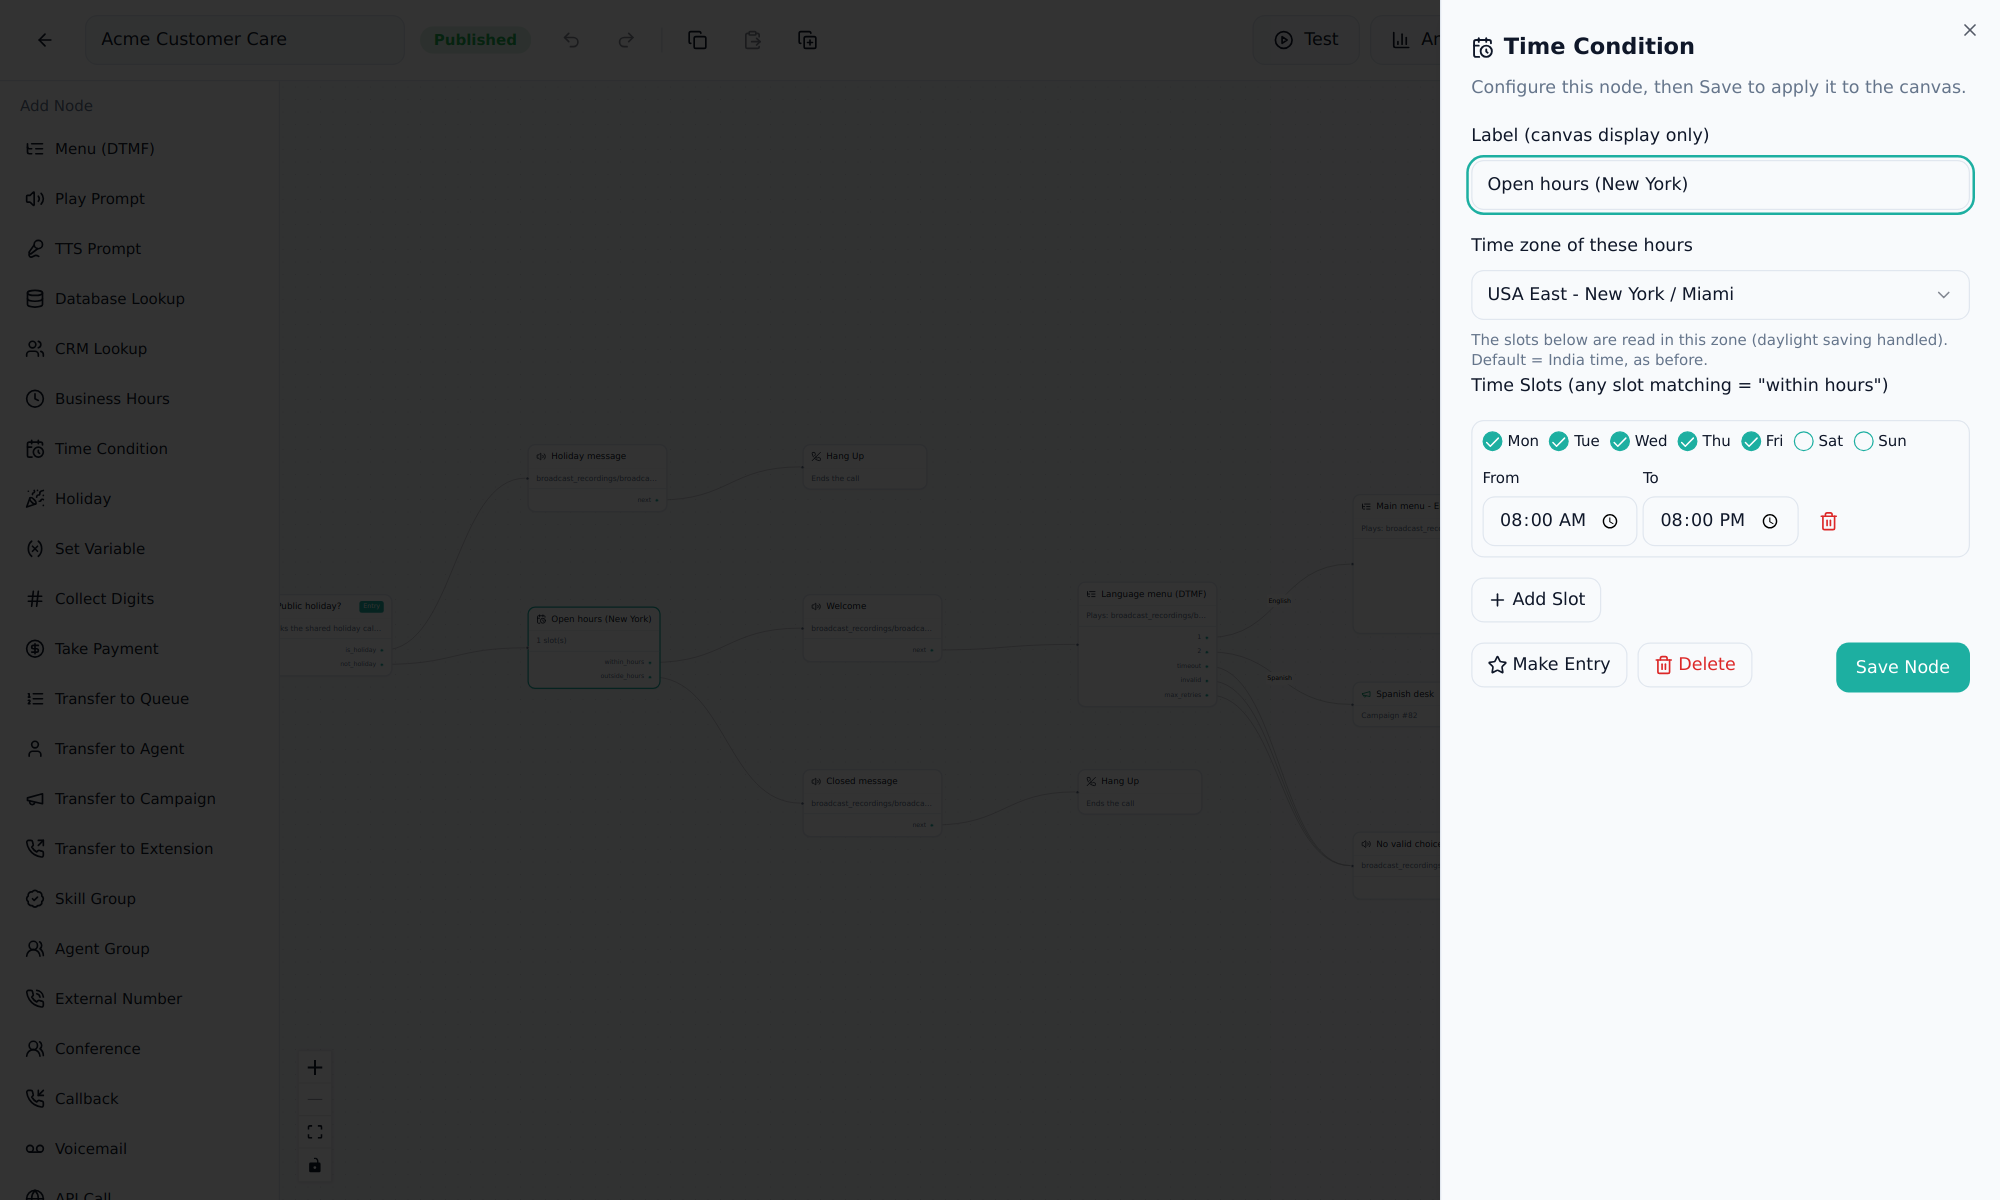Select the Welcome node on canvas
This screenshot has height=1200, width=2000.
872,628
